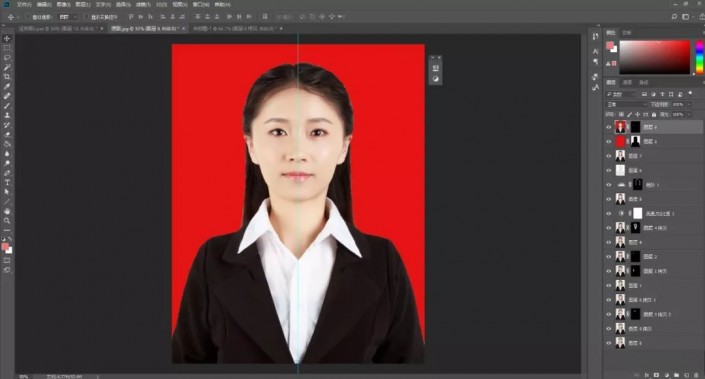Select the Crop tool

7,77
